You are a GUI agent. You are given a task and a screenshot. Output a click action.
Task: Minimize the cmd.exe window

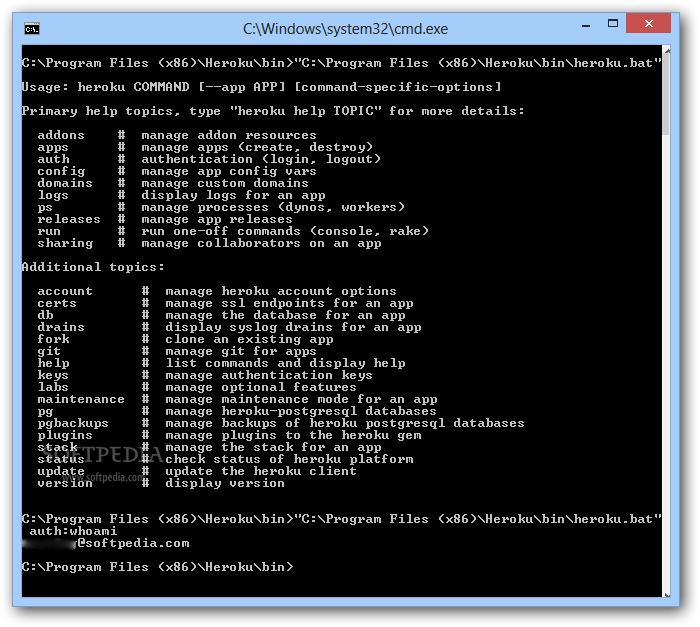[x=586, y=26]
